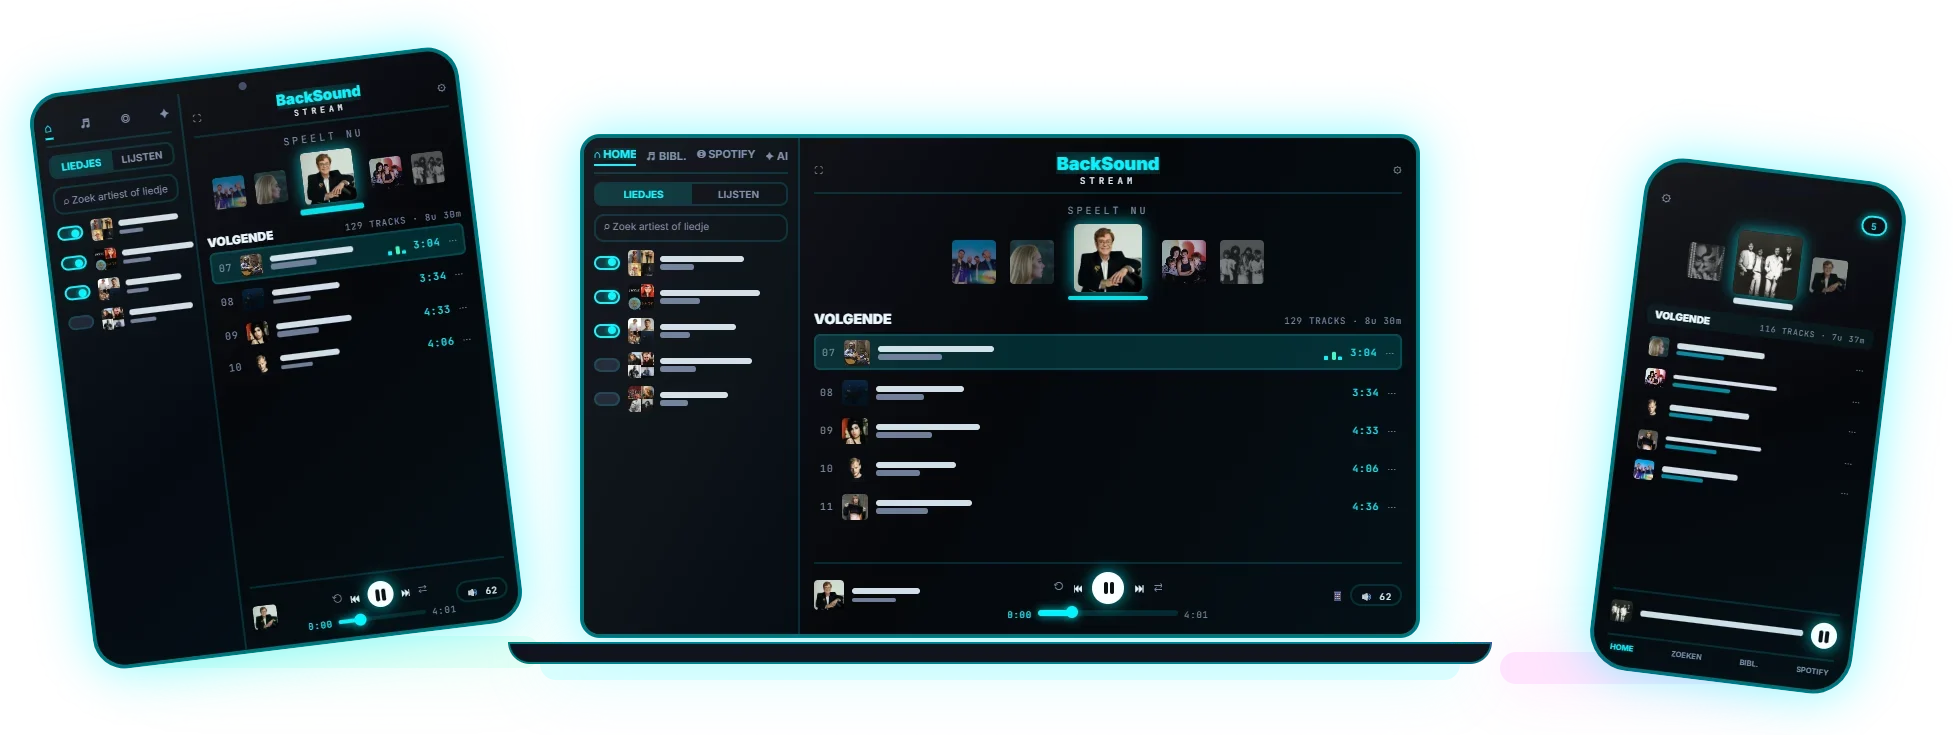
Task: Pause playback on the phone player
Action: pos(1823,636)
